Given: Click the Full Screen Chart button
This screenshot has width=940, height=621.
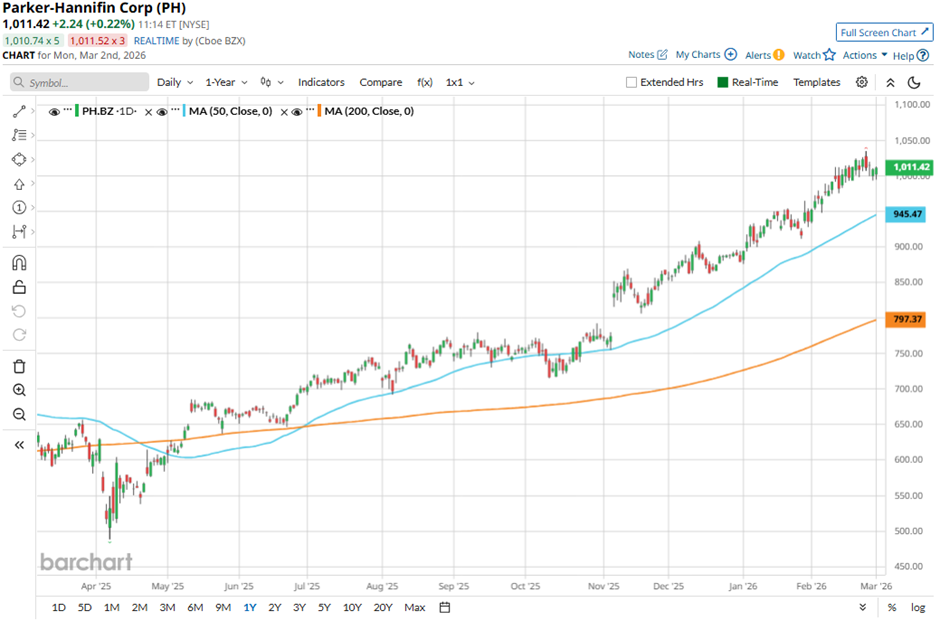Looking at the screenshot, I should 884,33.
